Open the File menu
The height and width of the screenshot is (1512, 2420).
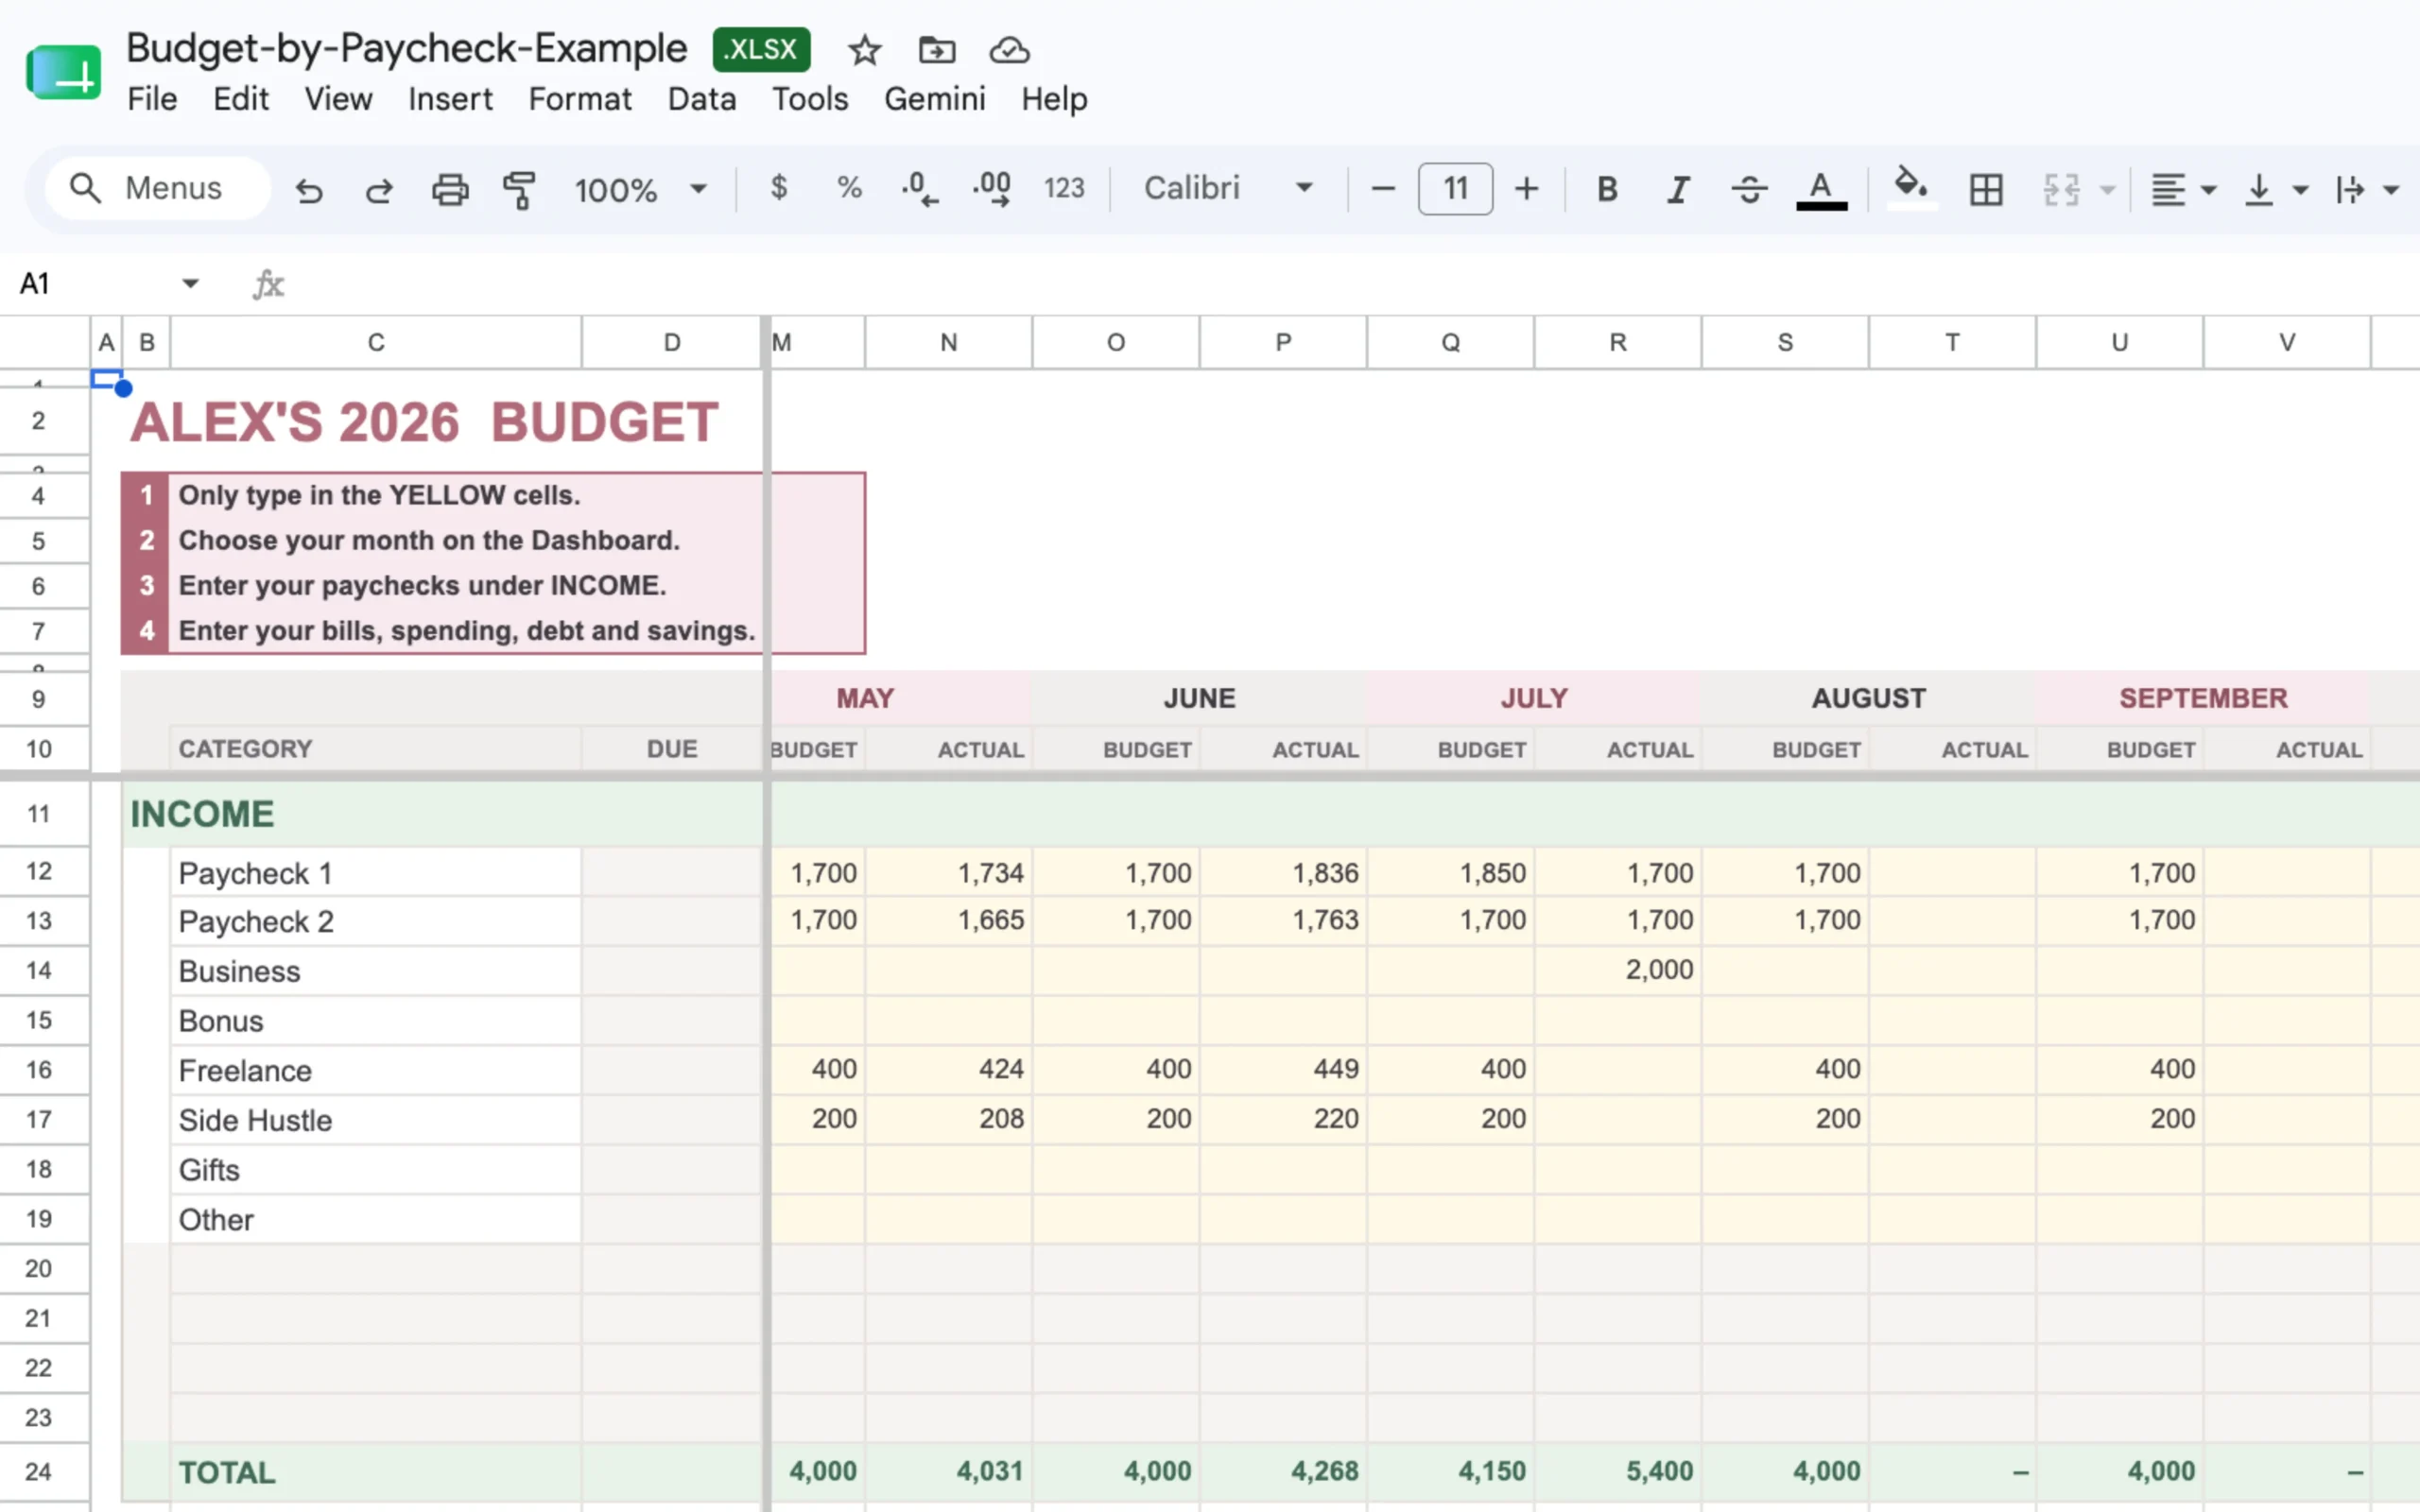(x=152, y=99)
